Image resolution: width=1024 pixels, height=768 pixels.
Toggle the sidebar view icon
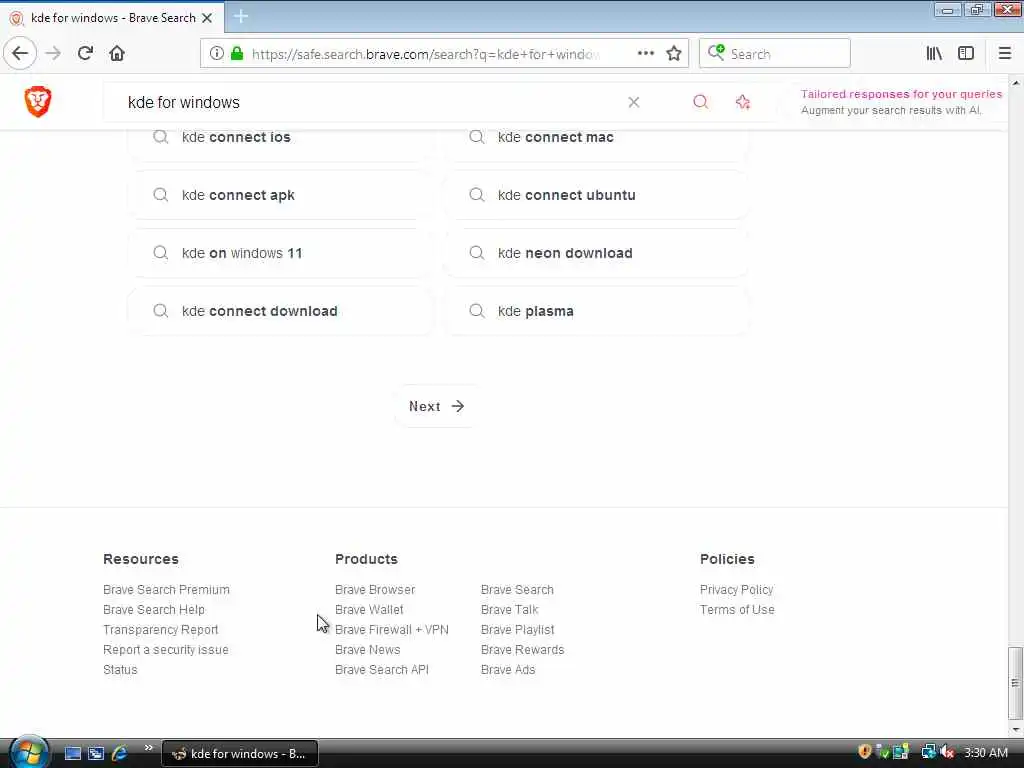coord(966,54)
